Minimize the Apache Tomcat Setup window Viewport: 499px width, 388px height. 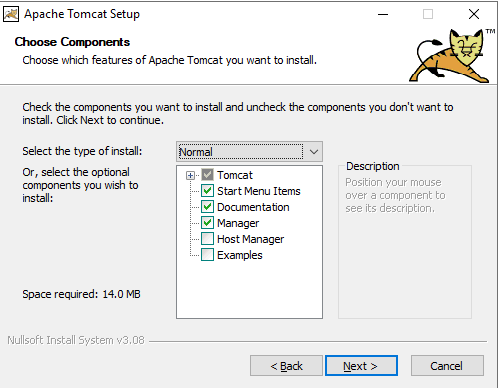point(383,14)
